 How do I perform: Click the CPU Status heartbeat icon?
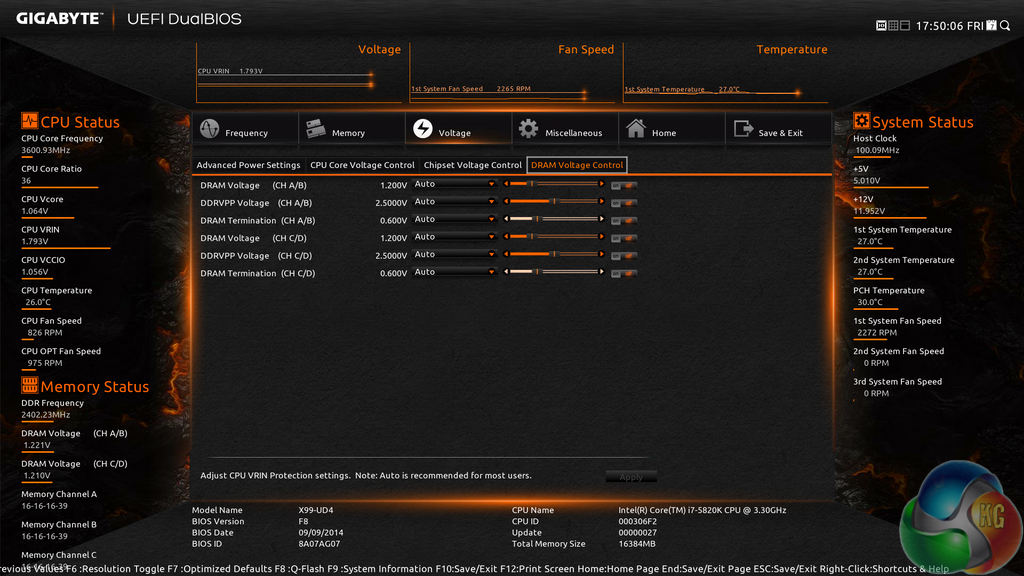pos(29,121)
